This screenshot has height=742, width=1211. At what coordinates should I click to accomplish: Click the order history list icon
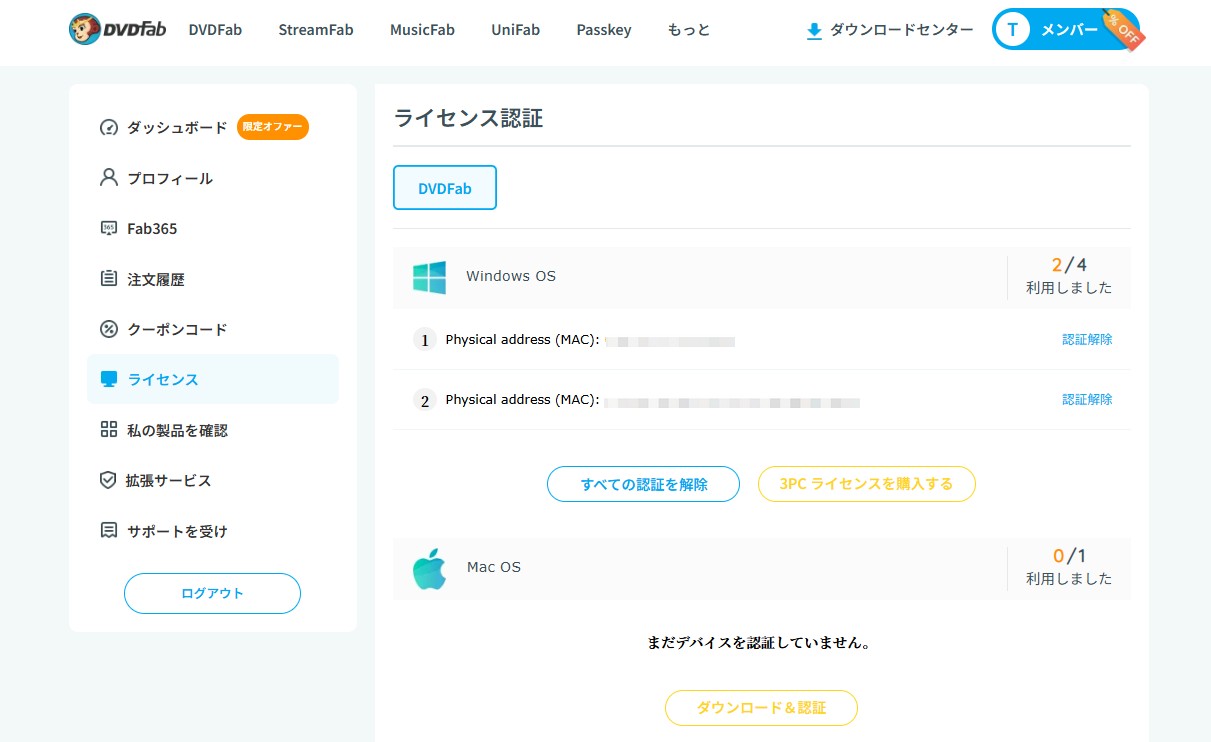109,279
